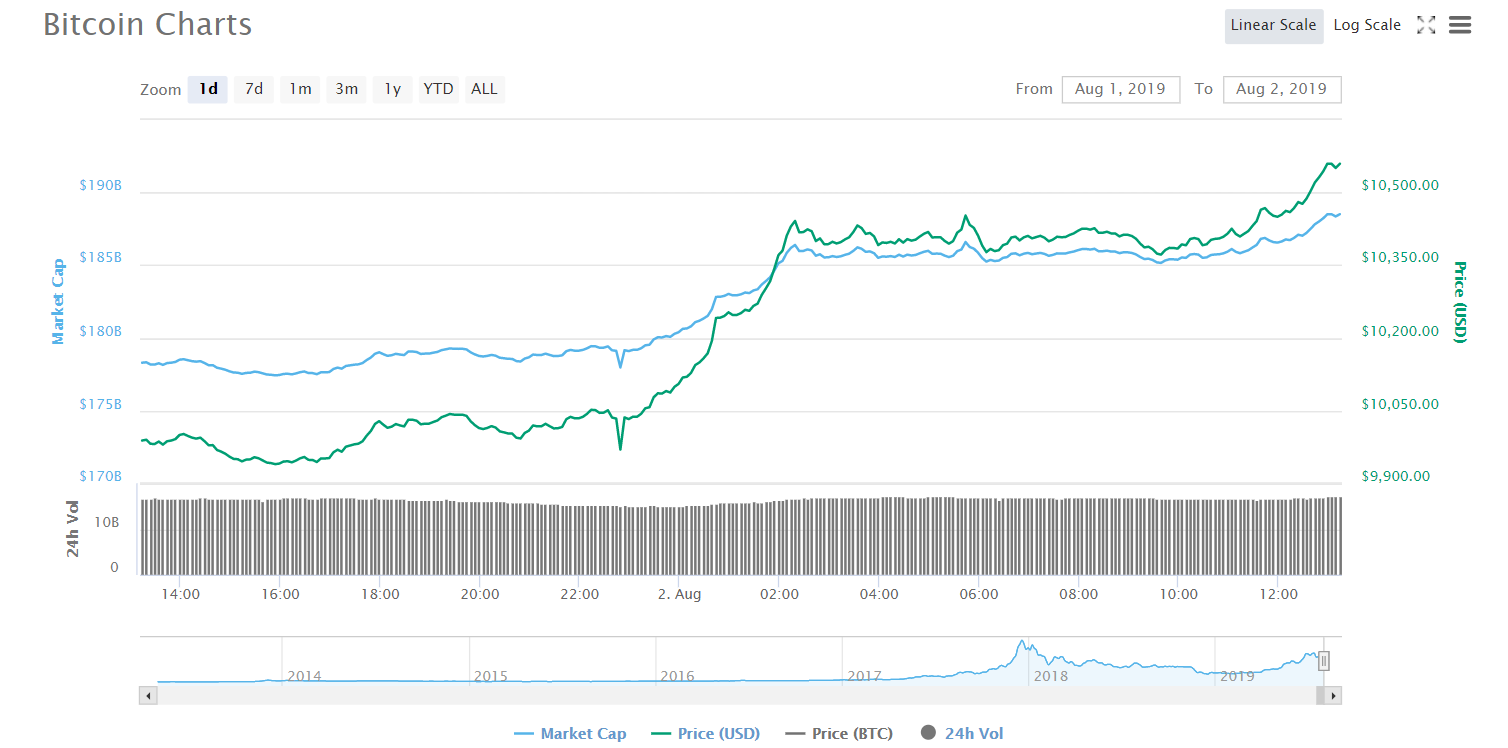Click the $180B market cap axis label
The height and width of the screenshot is (748, 1508).
pyautogui.click(x=100, y=331)
